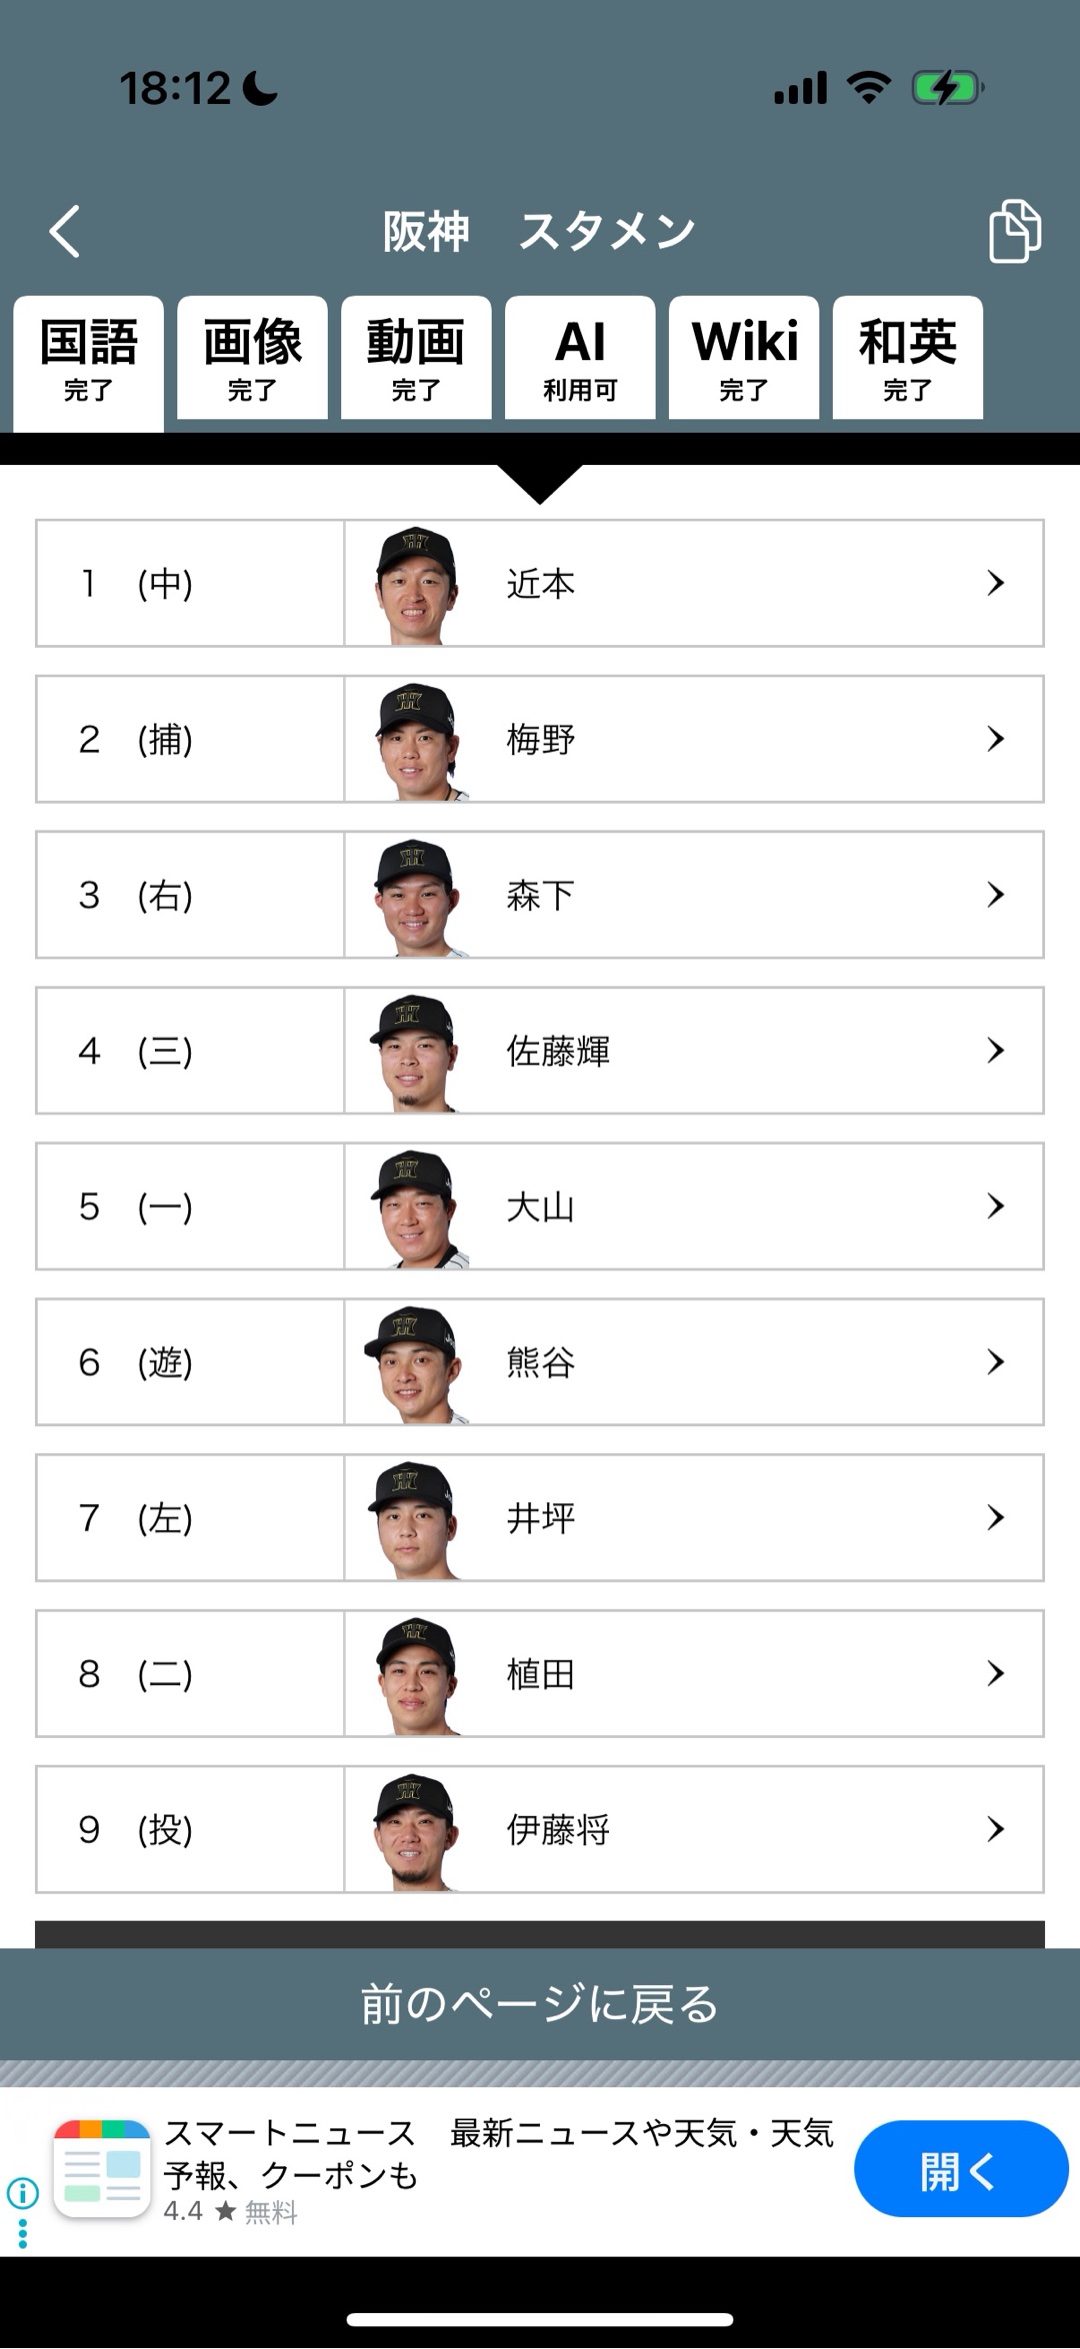Screen dimensions: 1080x2349
Task: Switch to the 国語 tab
Action: 89,358
